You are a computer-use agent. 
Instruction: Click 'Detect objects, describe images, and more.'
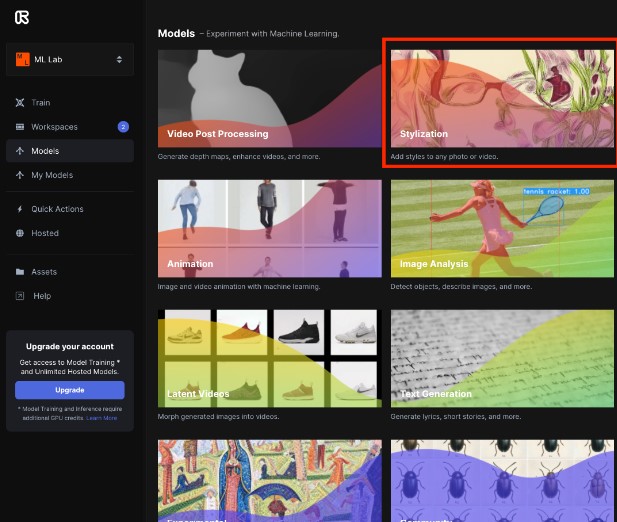(461, 287)
